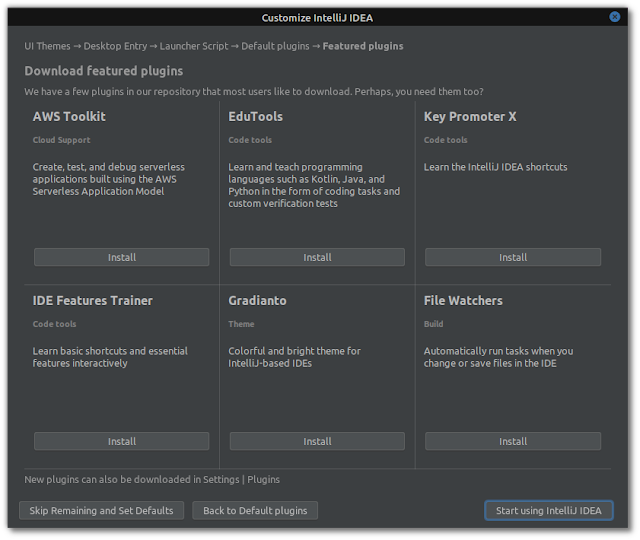Click the Theme category label under Gradianto
The height and width of the screenshot is (540, 640).
click(x=241, y=324)
